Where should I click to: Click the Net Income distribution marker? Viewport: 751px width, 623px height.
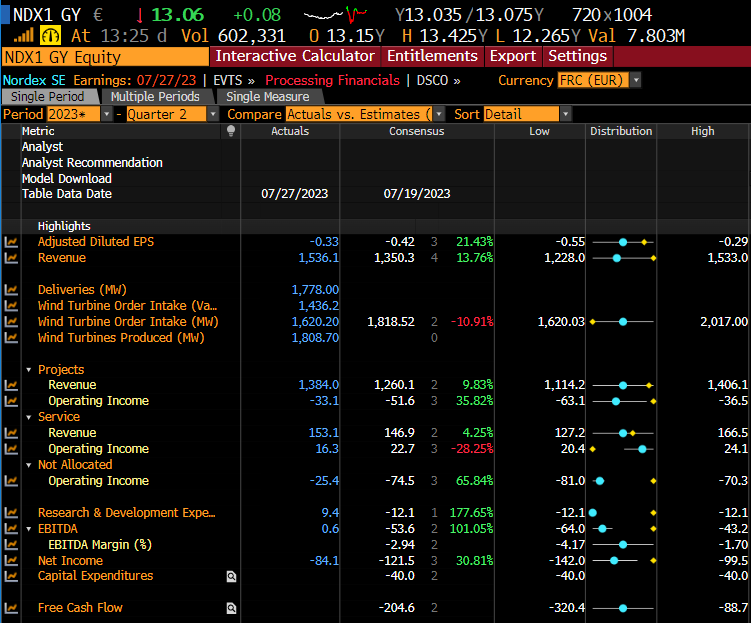(614, 560)
